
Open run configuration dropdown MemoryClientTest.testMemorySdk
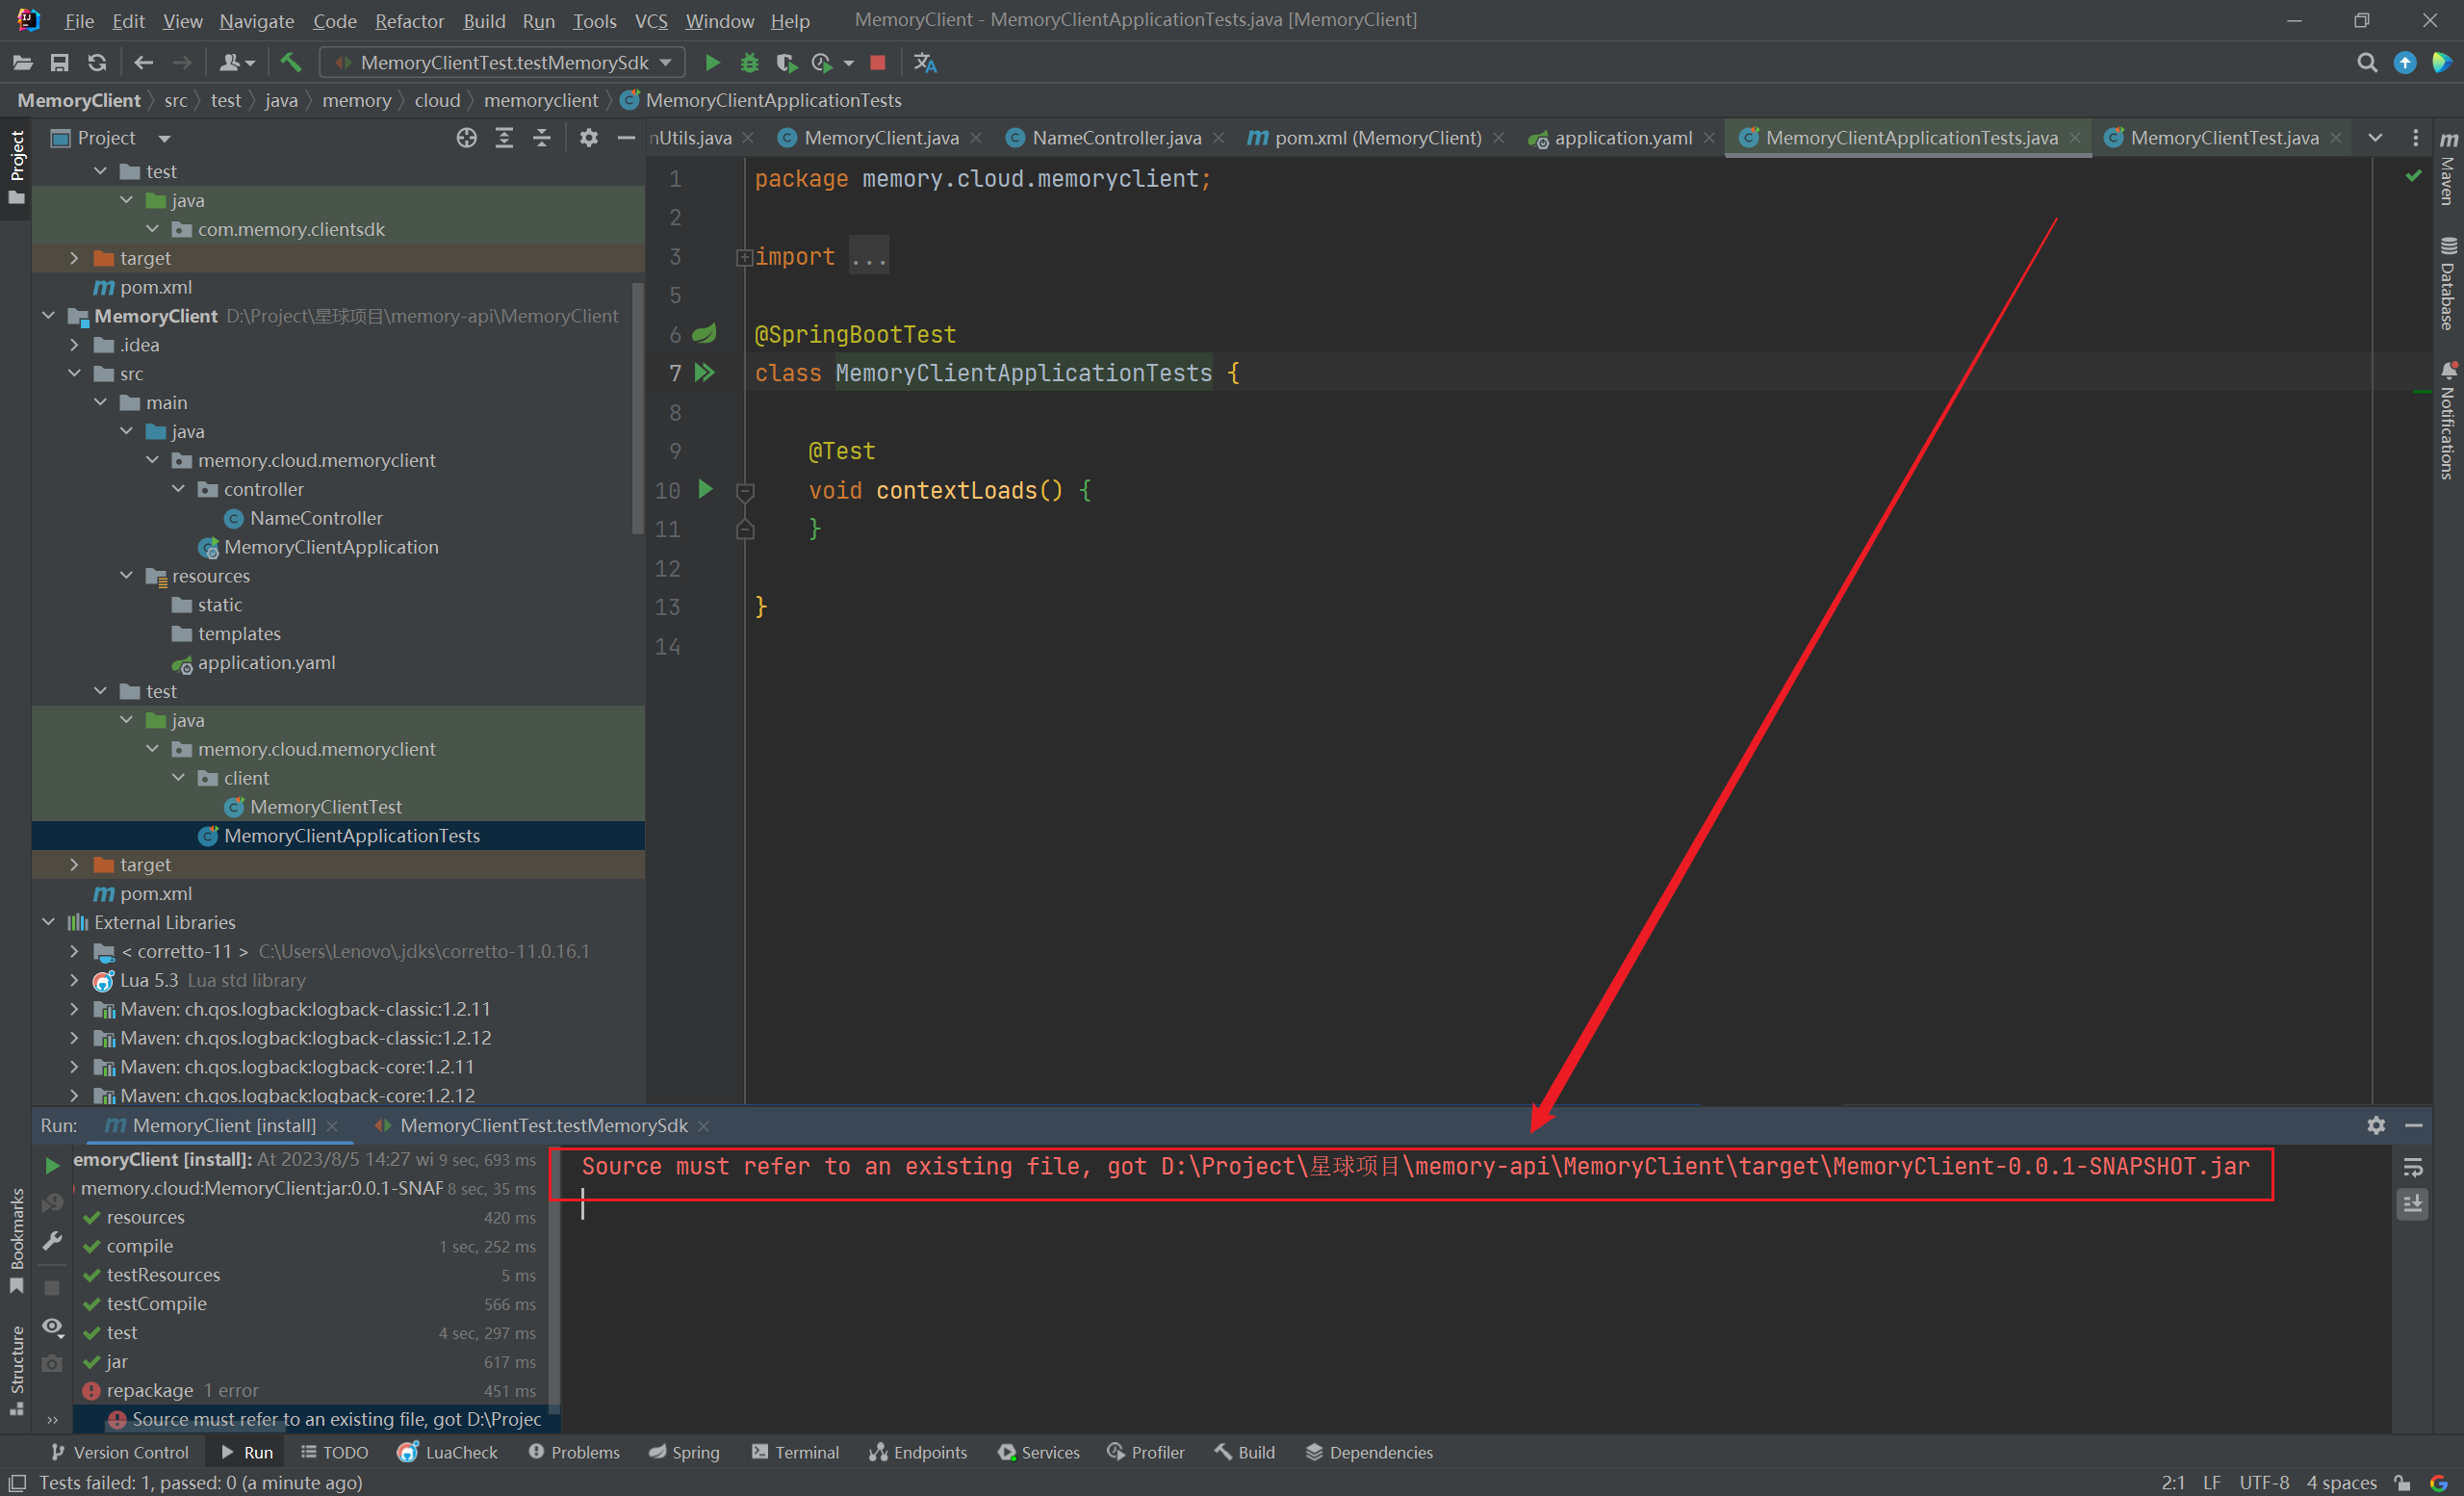503,63
